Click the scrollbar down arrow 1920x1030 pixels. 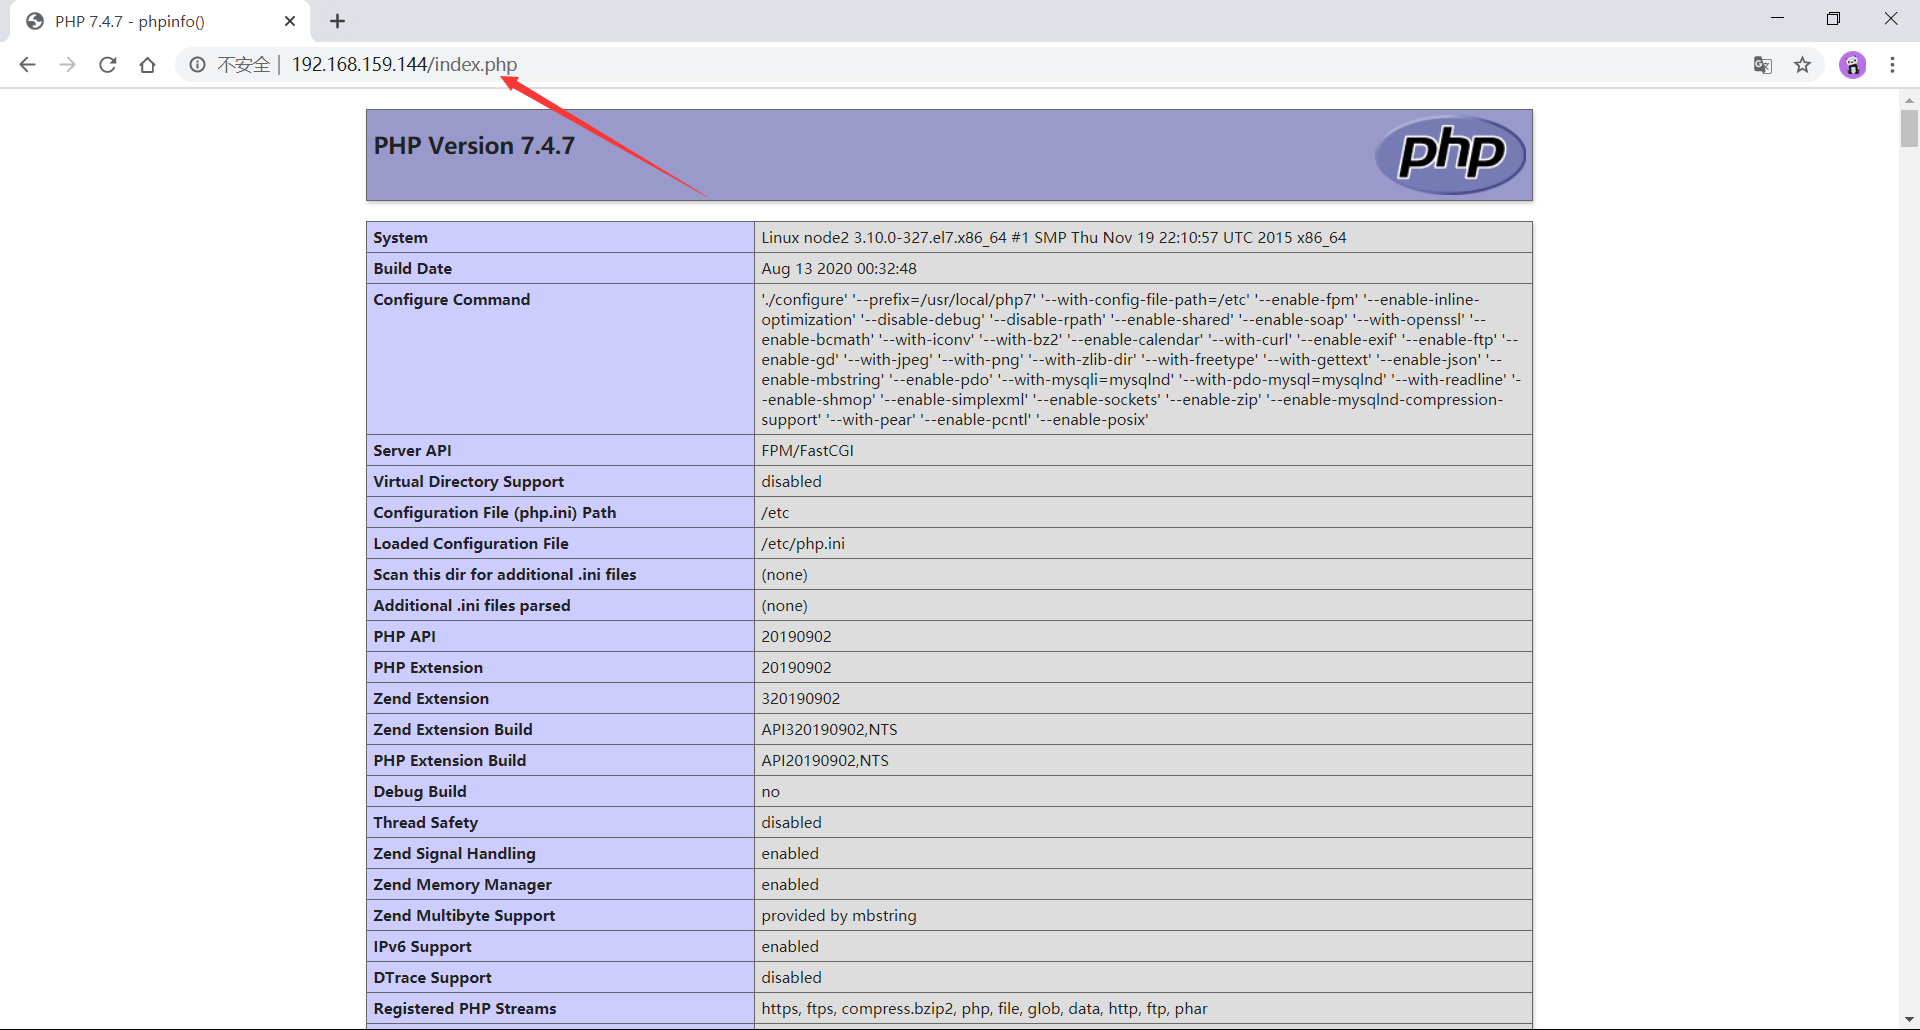pos(1909,1020)
